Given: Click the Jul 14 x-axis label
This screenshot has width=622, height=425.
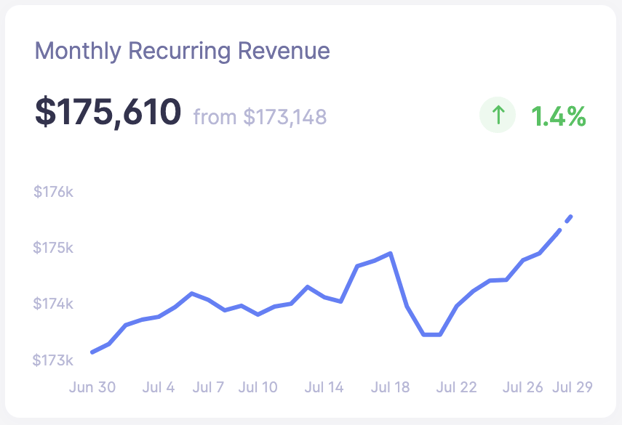Looking at the screenshot, I should point(324,386).
